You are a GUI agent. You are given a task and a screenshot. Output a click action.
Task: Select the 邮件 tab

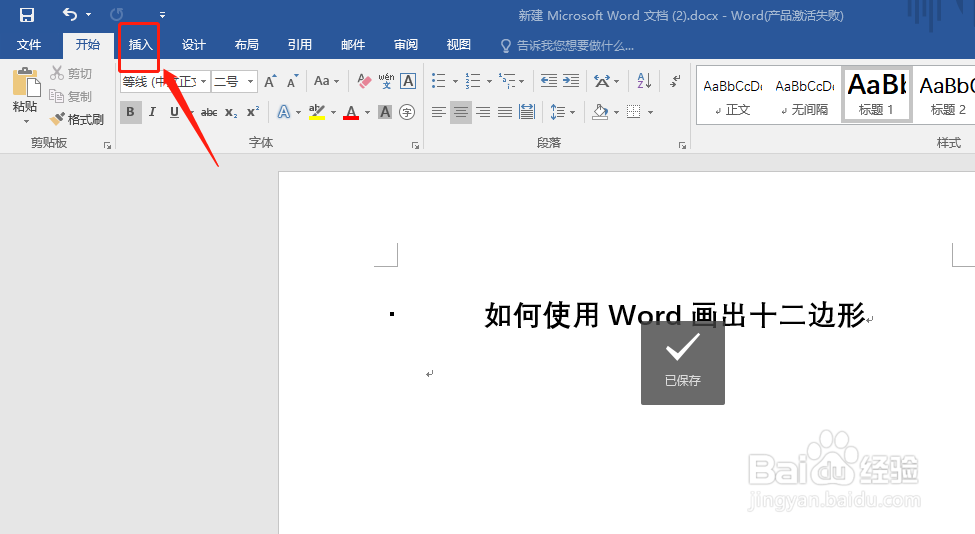point(353,45)
